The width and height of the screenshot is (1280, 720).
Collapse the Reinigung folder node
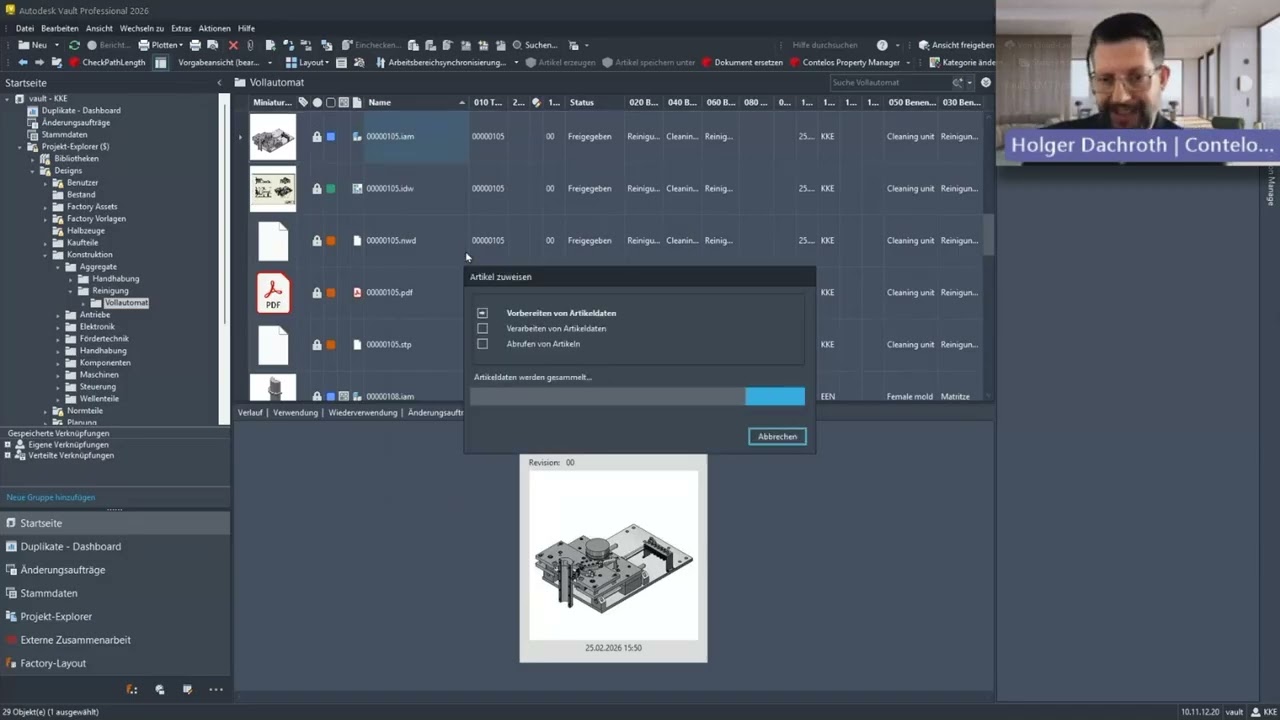click(x=72, y=291)
